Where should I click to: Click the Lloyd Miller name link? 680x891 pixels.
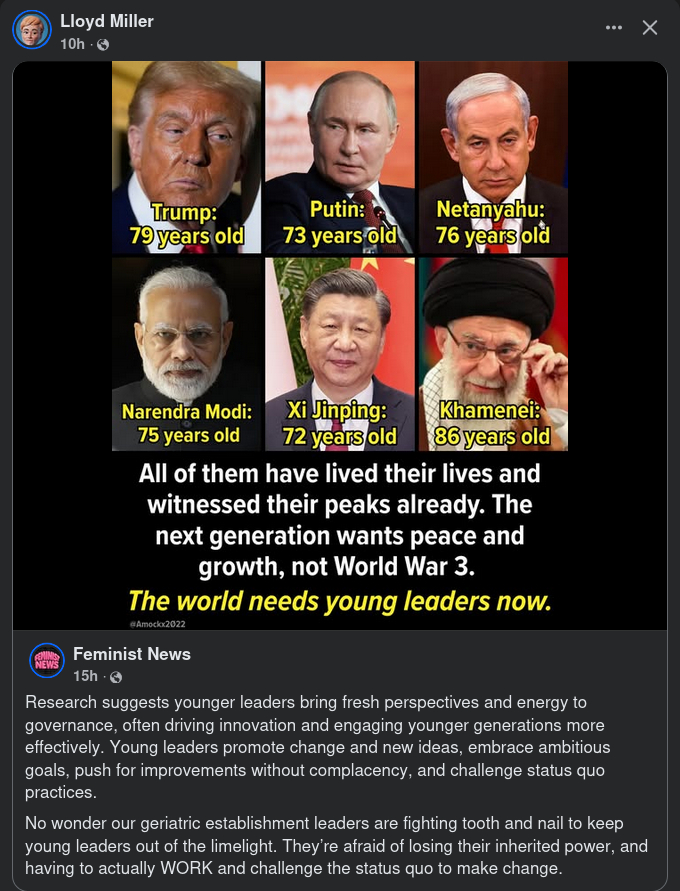coord(107,22)
